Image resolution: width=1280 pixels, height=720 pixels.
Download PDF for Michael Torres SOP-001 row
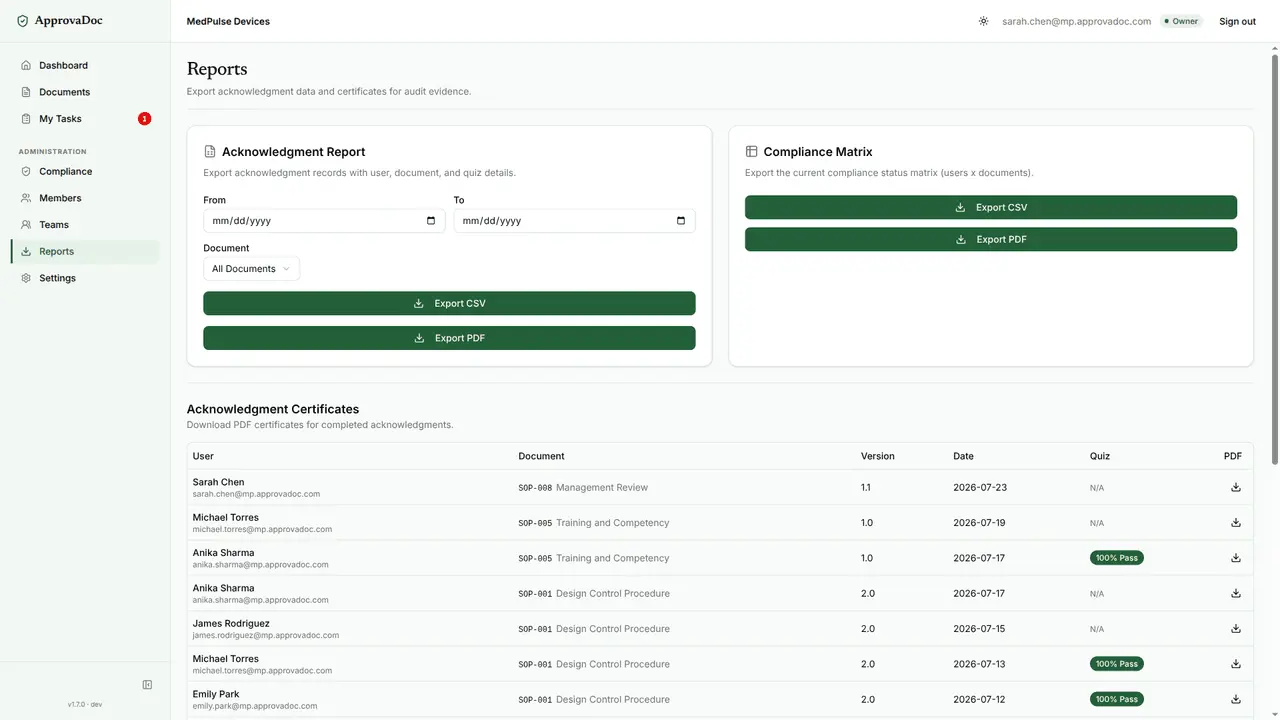[x=1236, y=664]
